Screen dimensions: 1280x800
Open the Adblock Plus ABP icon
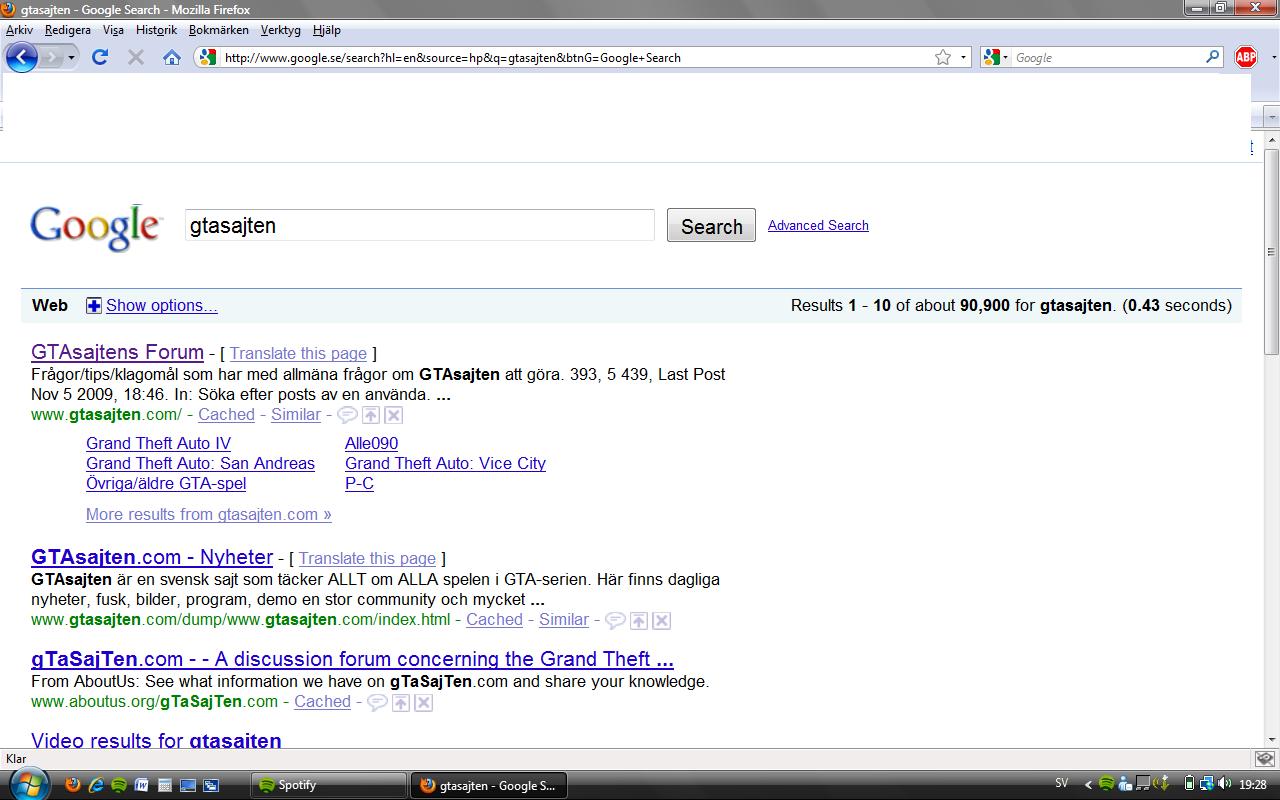coord(1246,57)
